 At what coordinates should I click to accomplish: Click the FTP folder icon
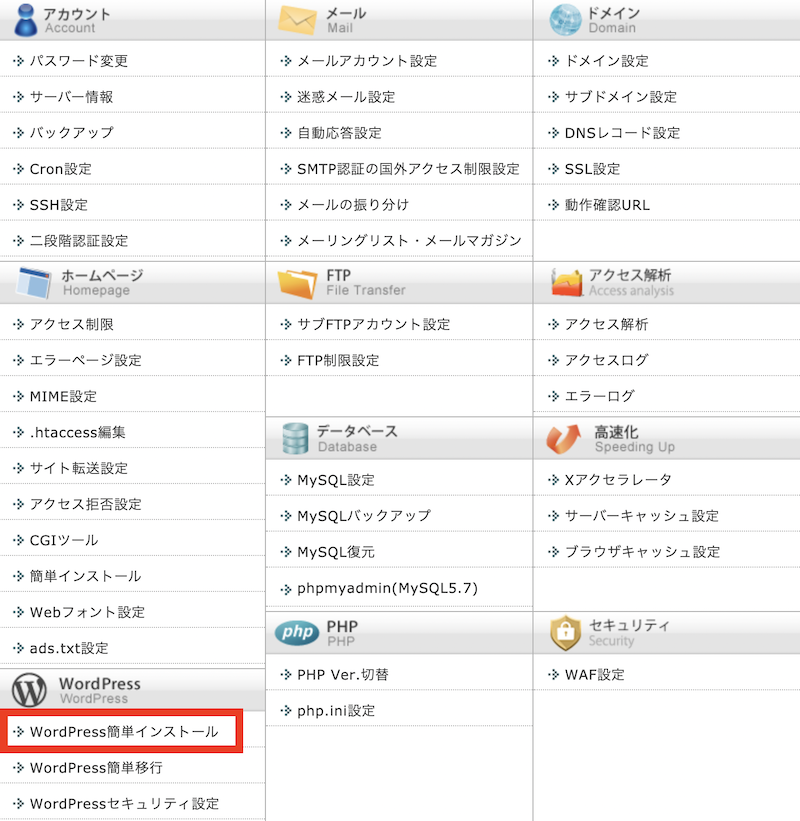pyautogui.click(x=297, y=284)
